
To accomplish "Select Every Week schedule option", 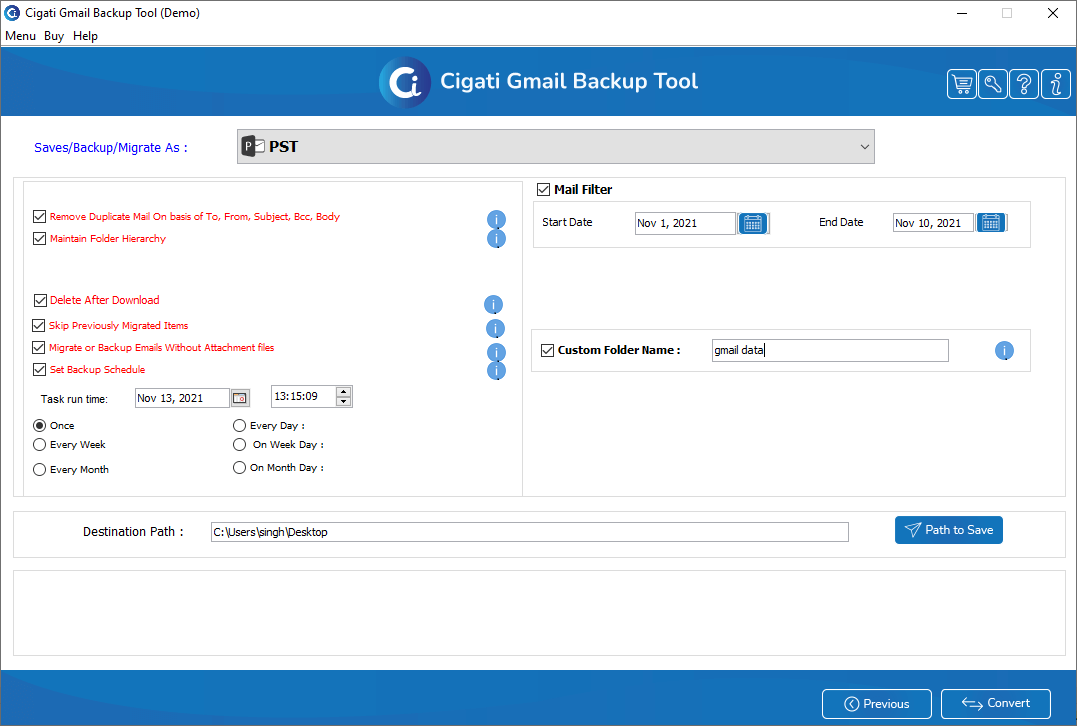I will click(40, 445).
